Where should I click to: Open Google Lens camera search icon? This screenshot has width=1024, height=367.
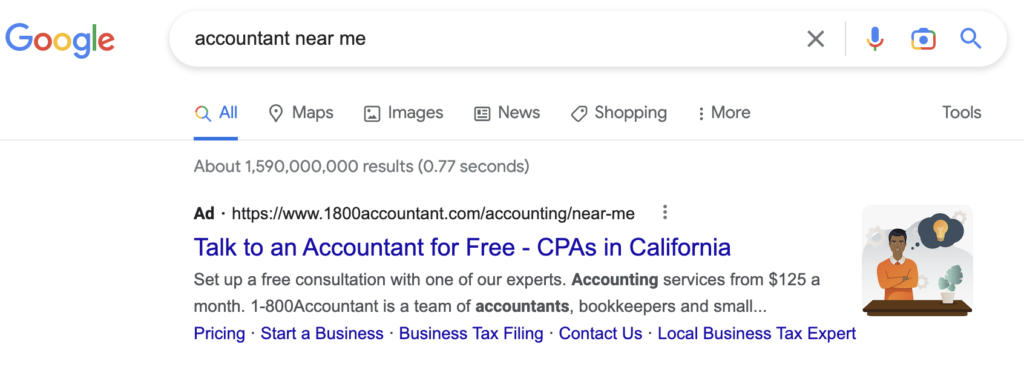pyautogui.click(x=923, y=39)
